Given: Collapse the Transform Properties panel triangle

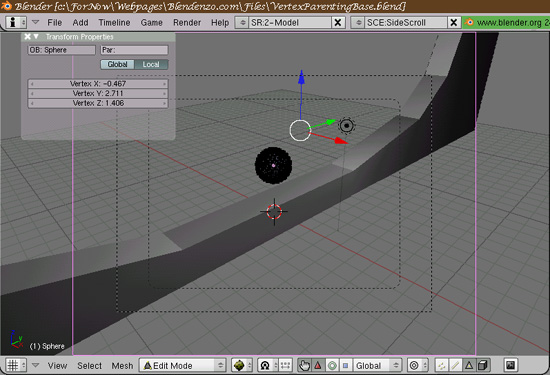Looking at the screenshot, I should click(x=36, y=36).
